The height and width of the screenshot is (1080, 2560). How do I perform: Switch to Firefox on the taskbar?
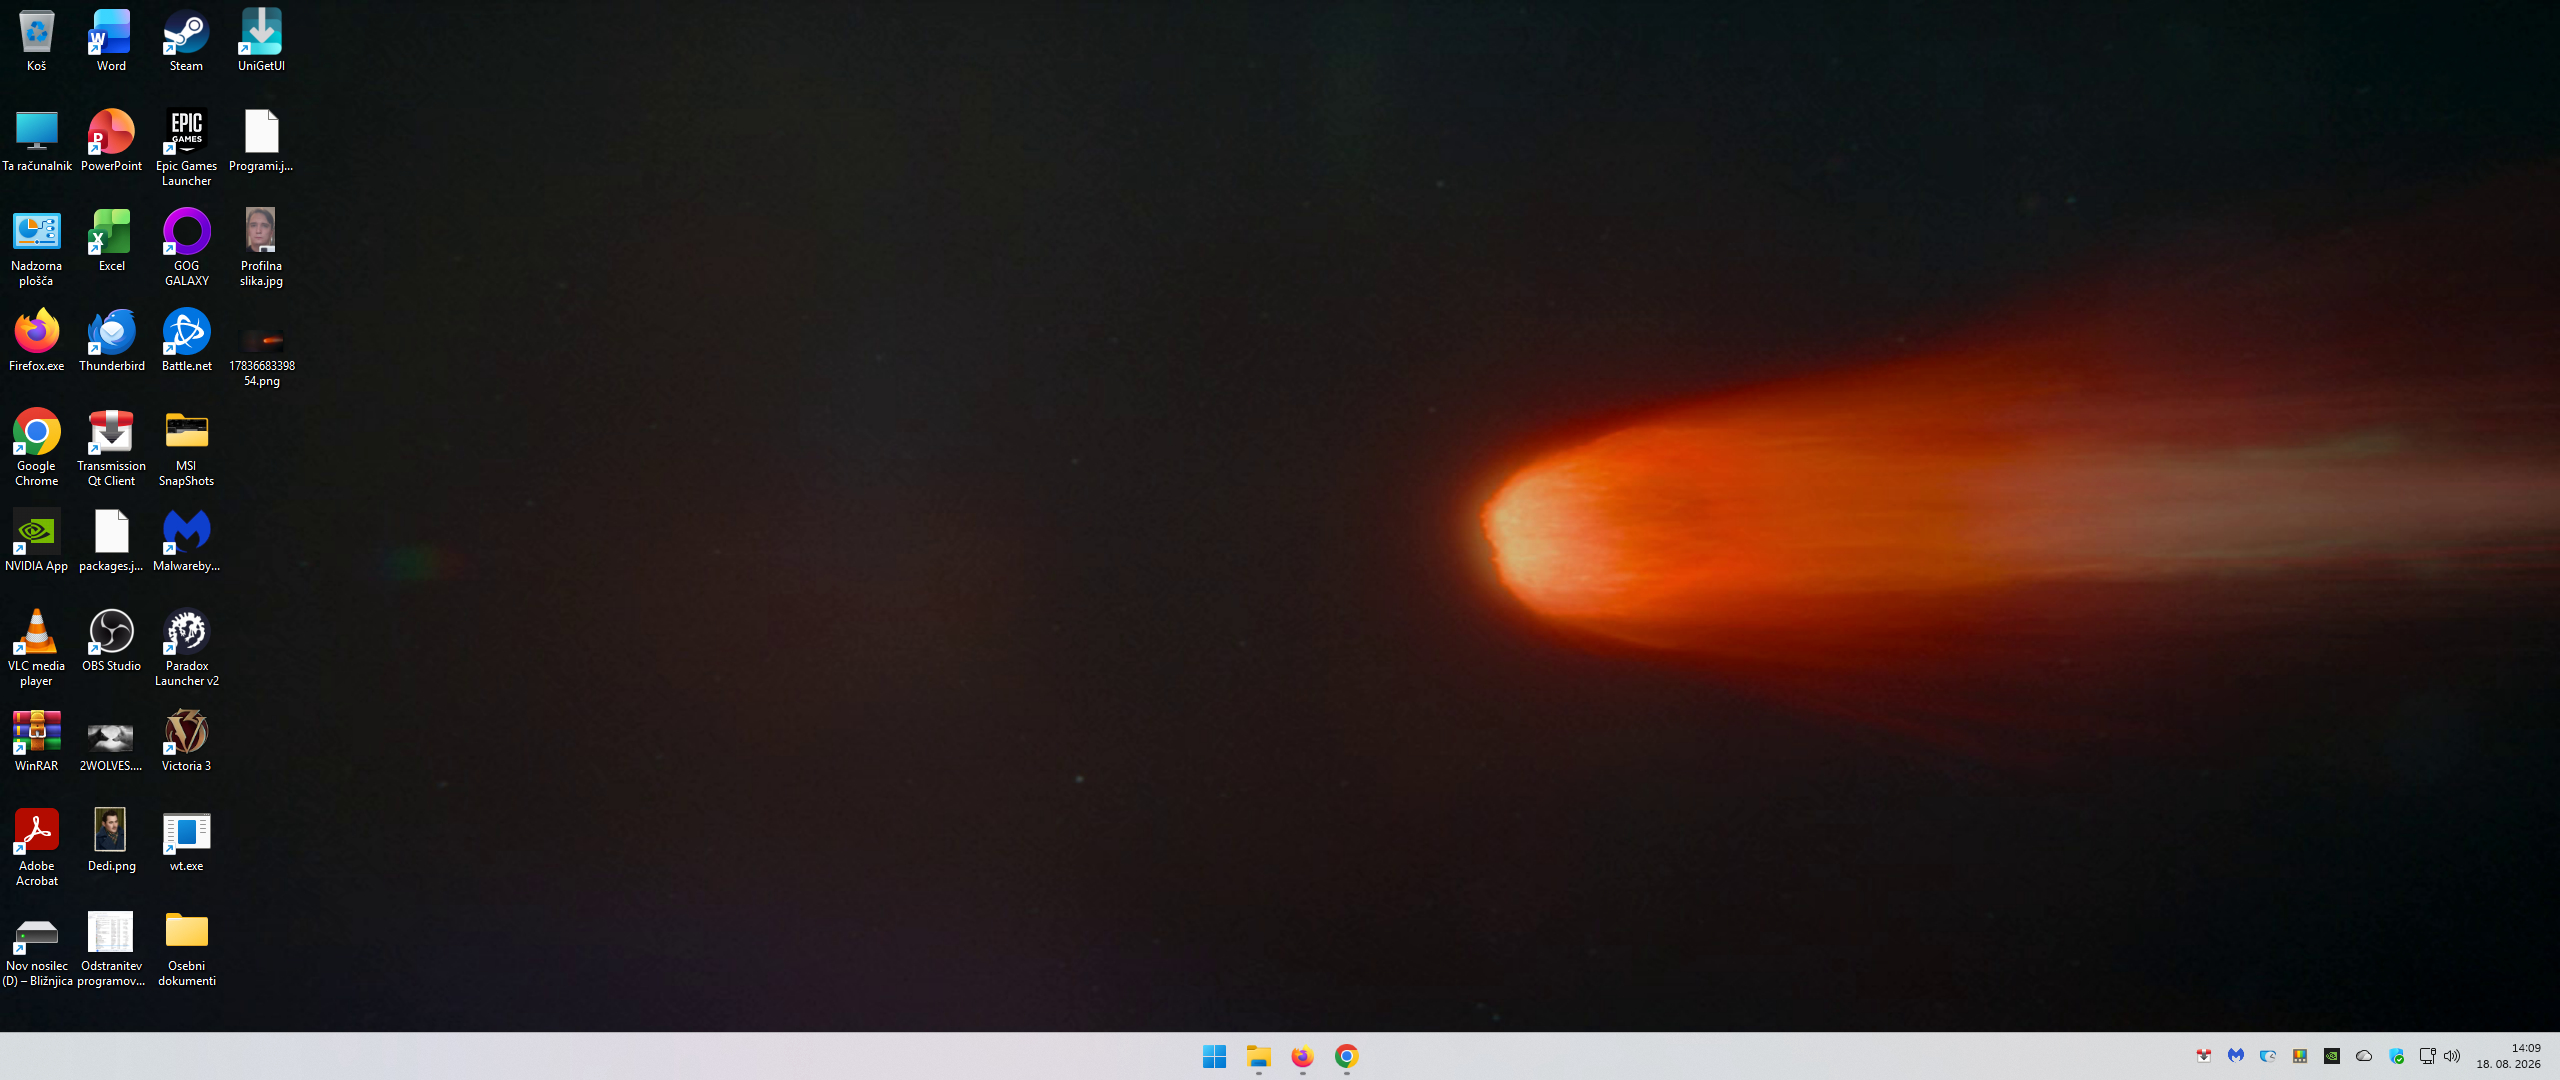pos(1302,1056)
